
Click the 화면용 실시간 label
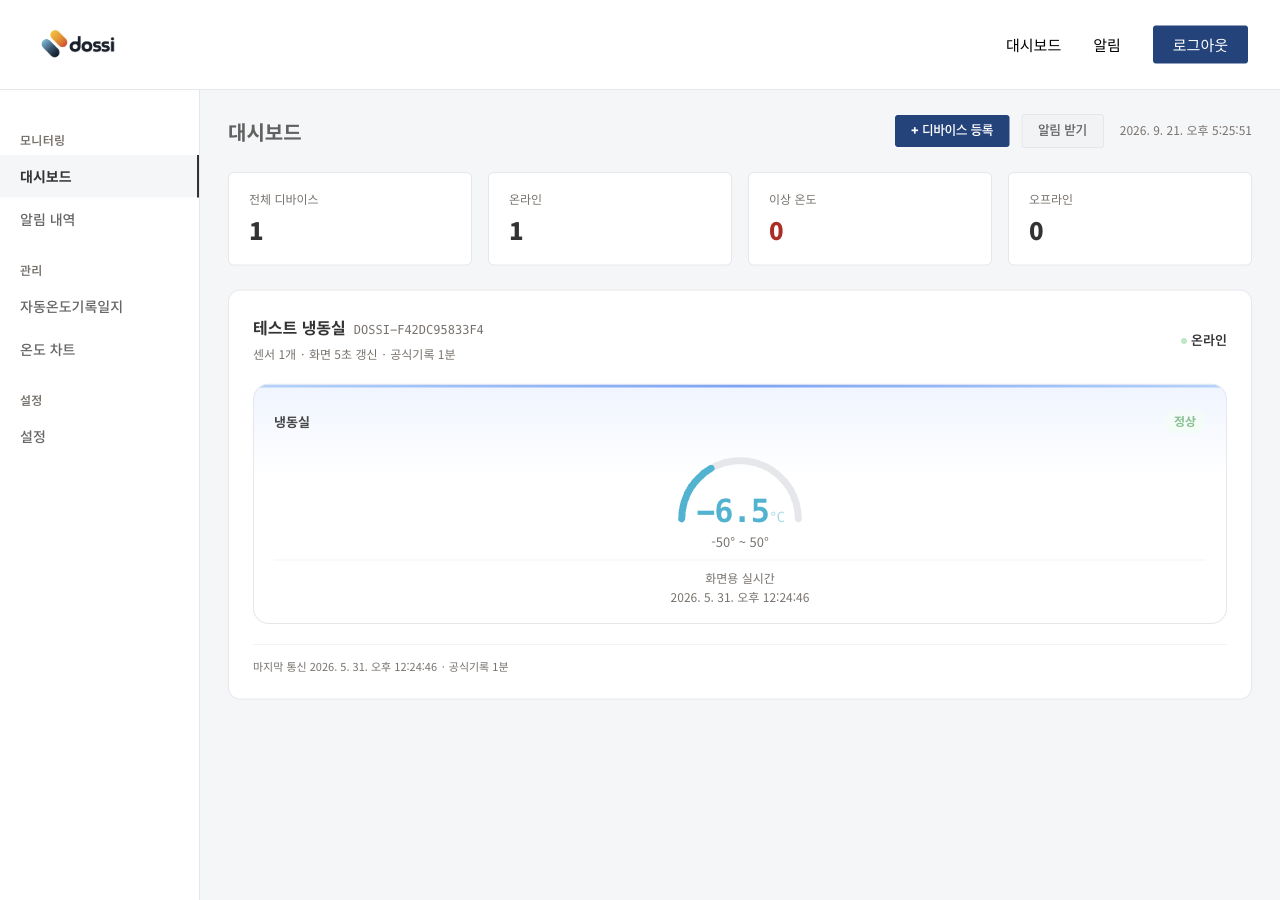tap(740, 578)
